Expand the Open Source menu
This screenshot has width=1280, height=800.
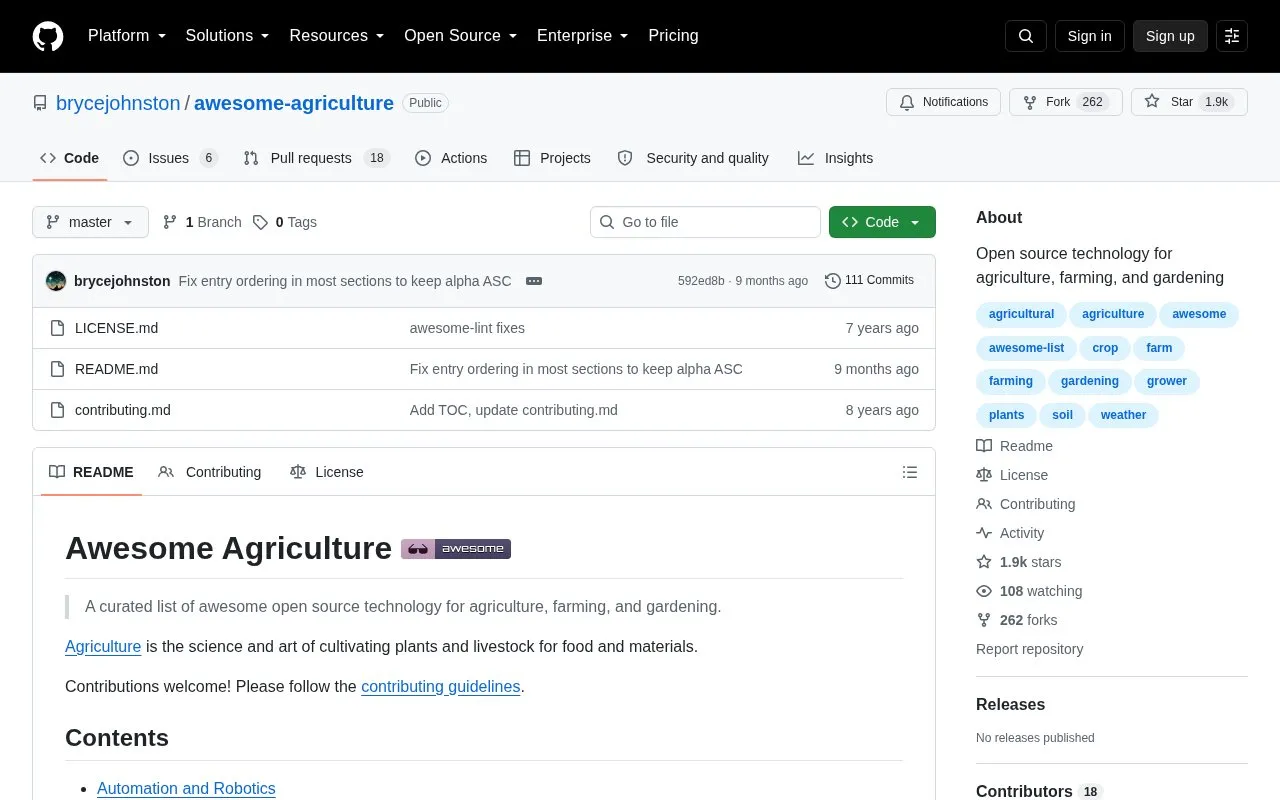(x=461, y=36)
